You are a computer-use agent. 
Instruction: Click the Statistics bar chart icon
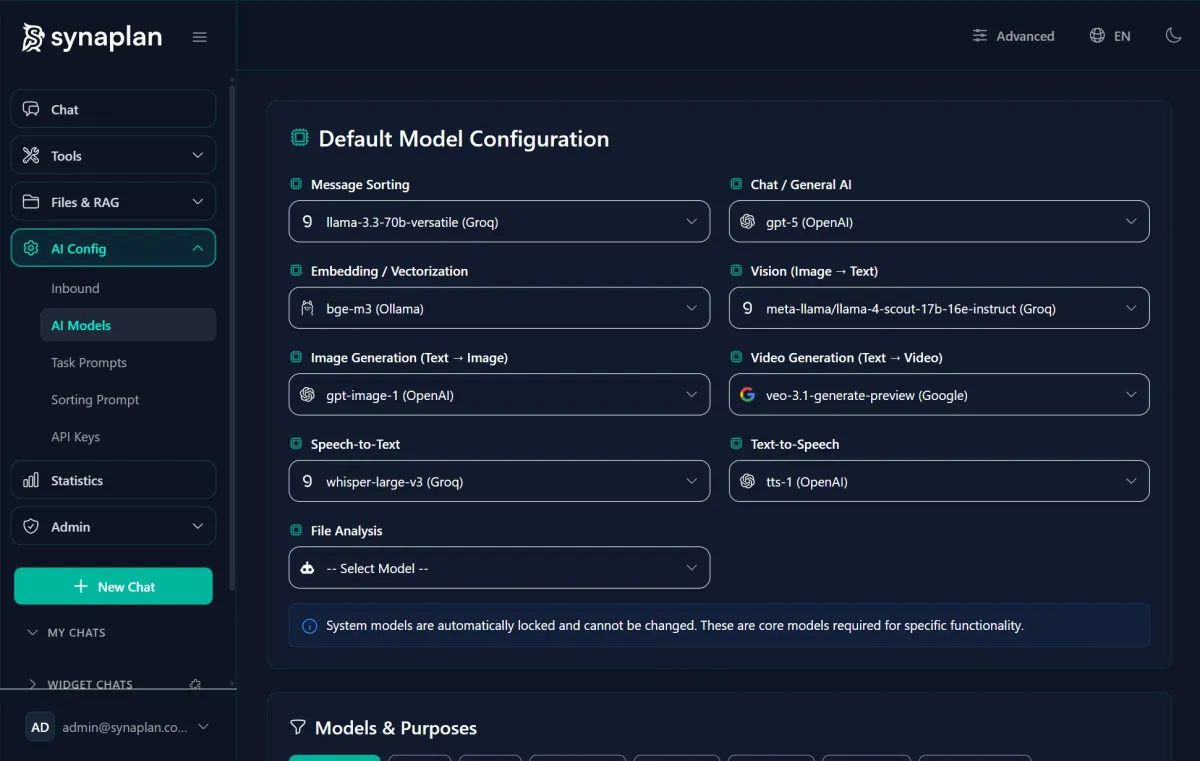(x=33, y=480)
